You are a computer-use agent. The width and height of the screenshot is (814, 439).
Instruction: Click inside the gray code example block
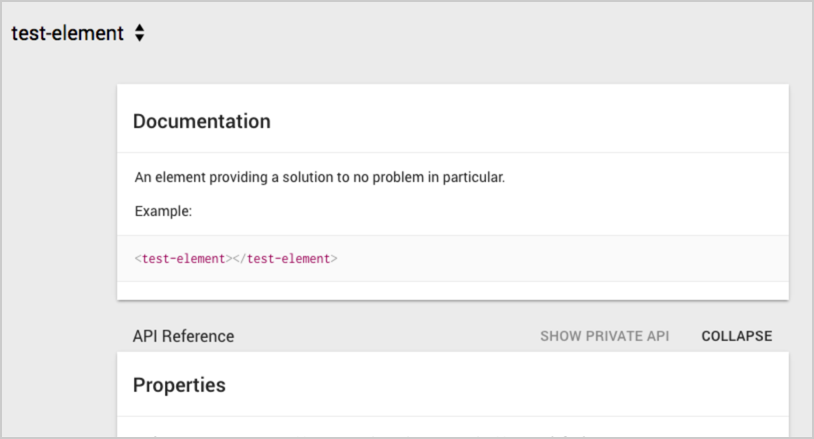(453, 258)
